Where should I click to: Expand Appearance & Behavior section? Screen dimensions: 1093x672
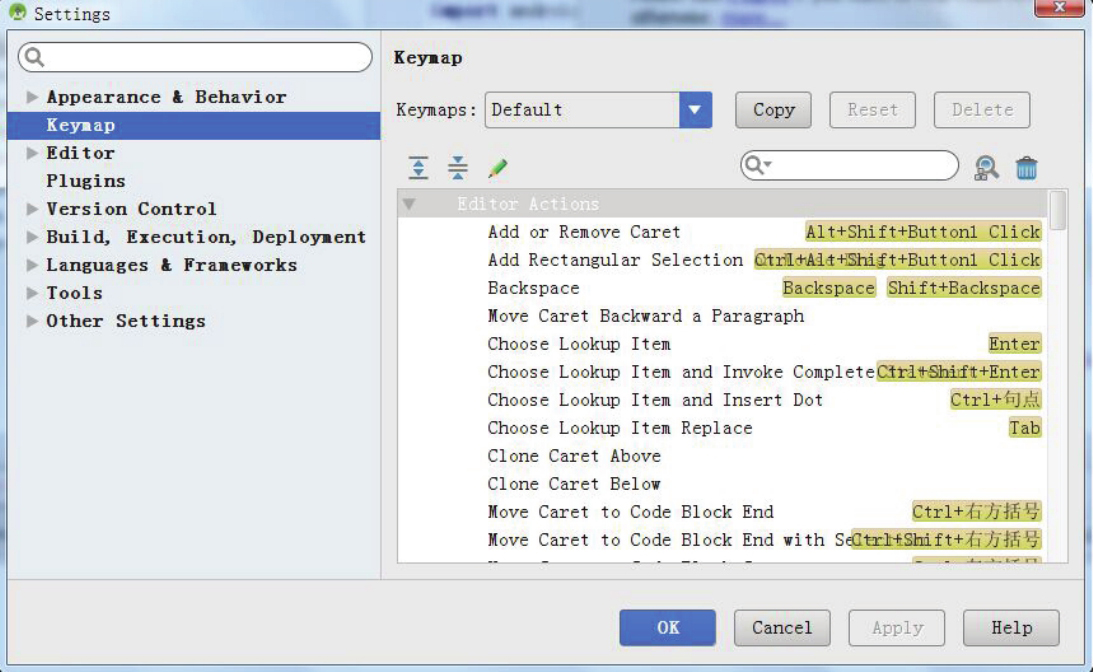[32, 96]
